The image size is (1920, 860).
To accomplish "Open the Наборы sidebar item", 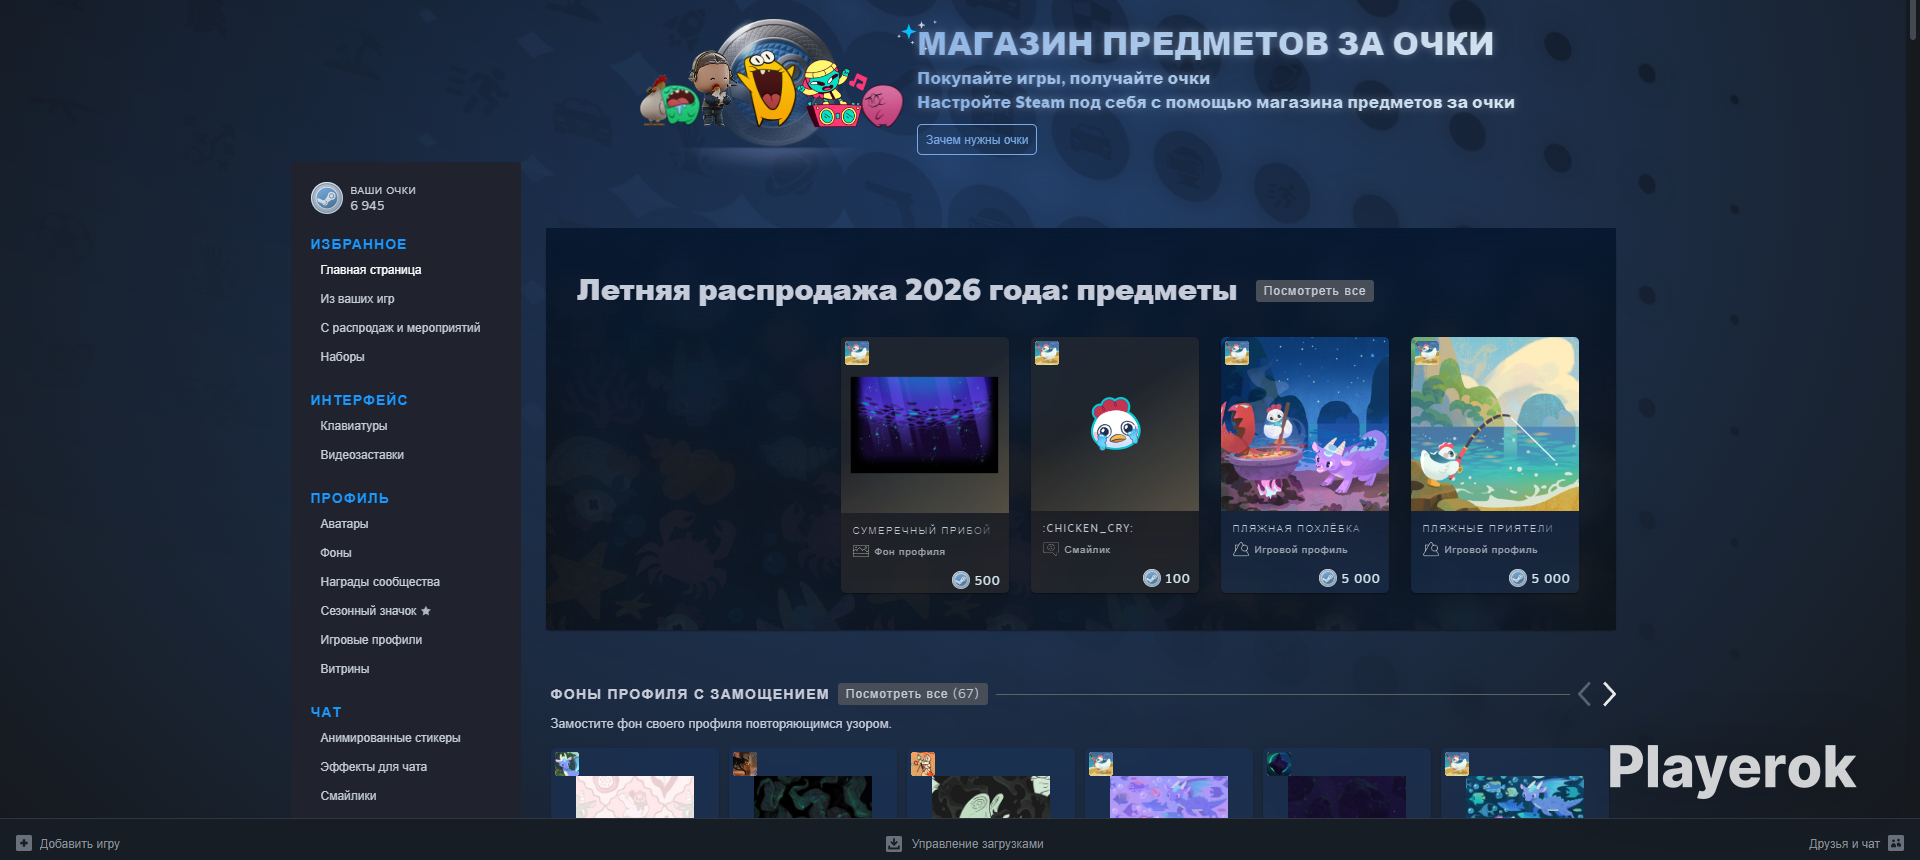I will (x=342, y=357).
